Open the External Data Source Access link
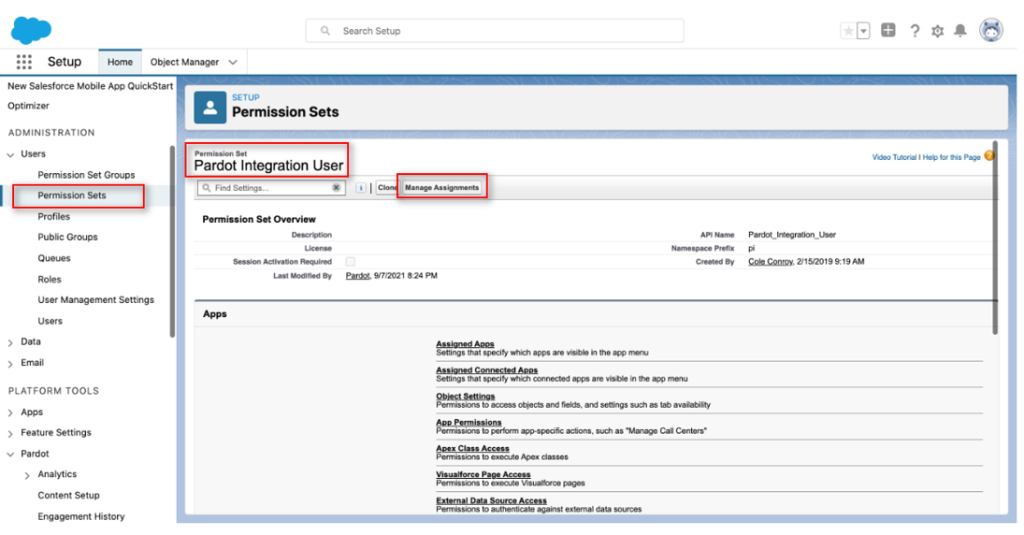 491,500
